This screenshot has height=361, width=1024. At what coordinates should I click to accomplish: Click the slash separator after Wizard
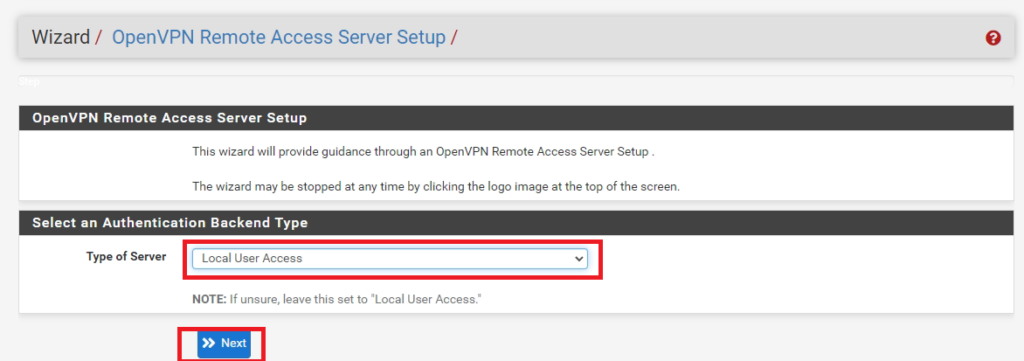point(98,37)
